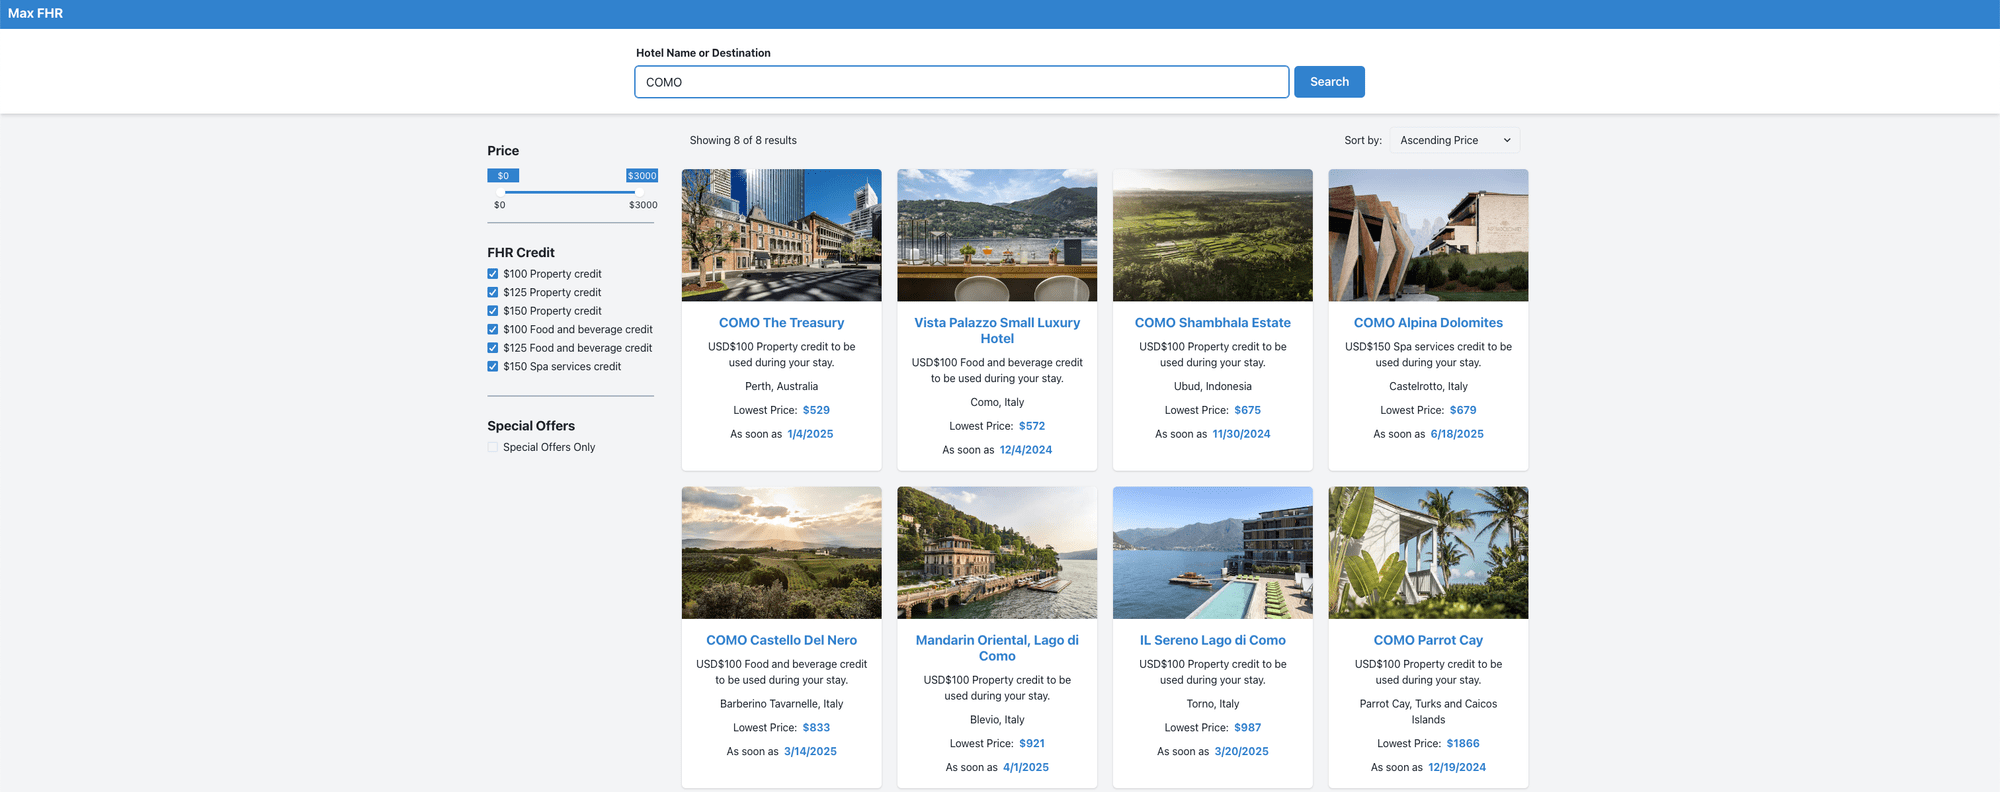Image resolution: width=2000 pixels, height=792 pixels.
Task: Click the "Perth, Australia" location text
Action: click(782, 387)
